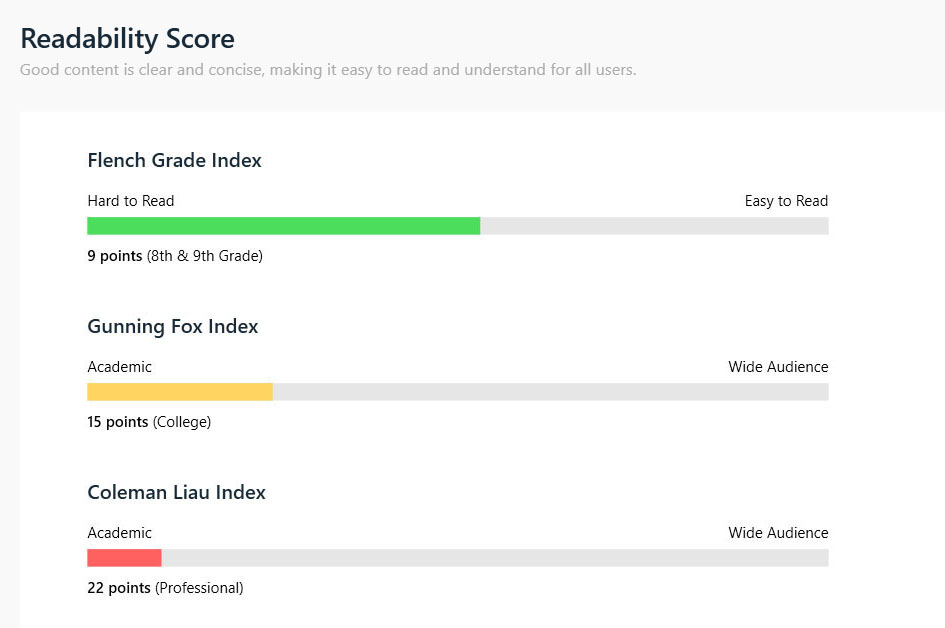
Task: Select the 22 points (Professional) score
Action: (x=165, y=588)
